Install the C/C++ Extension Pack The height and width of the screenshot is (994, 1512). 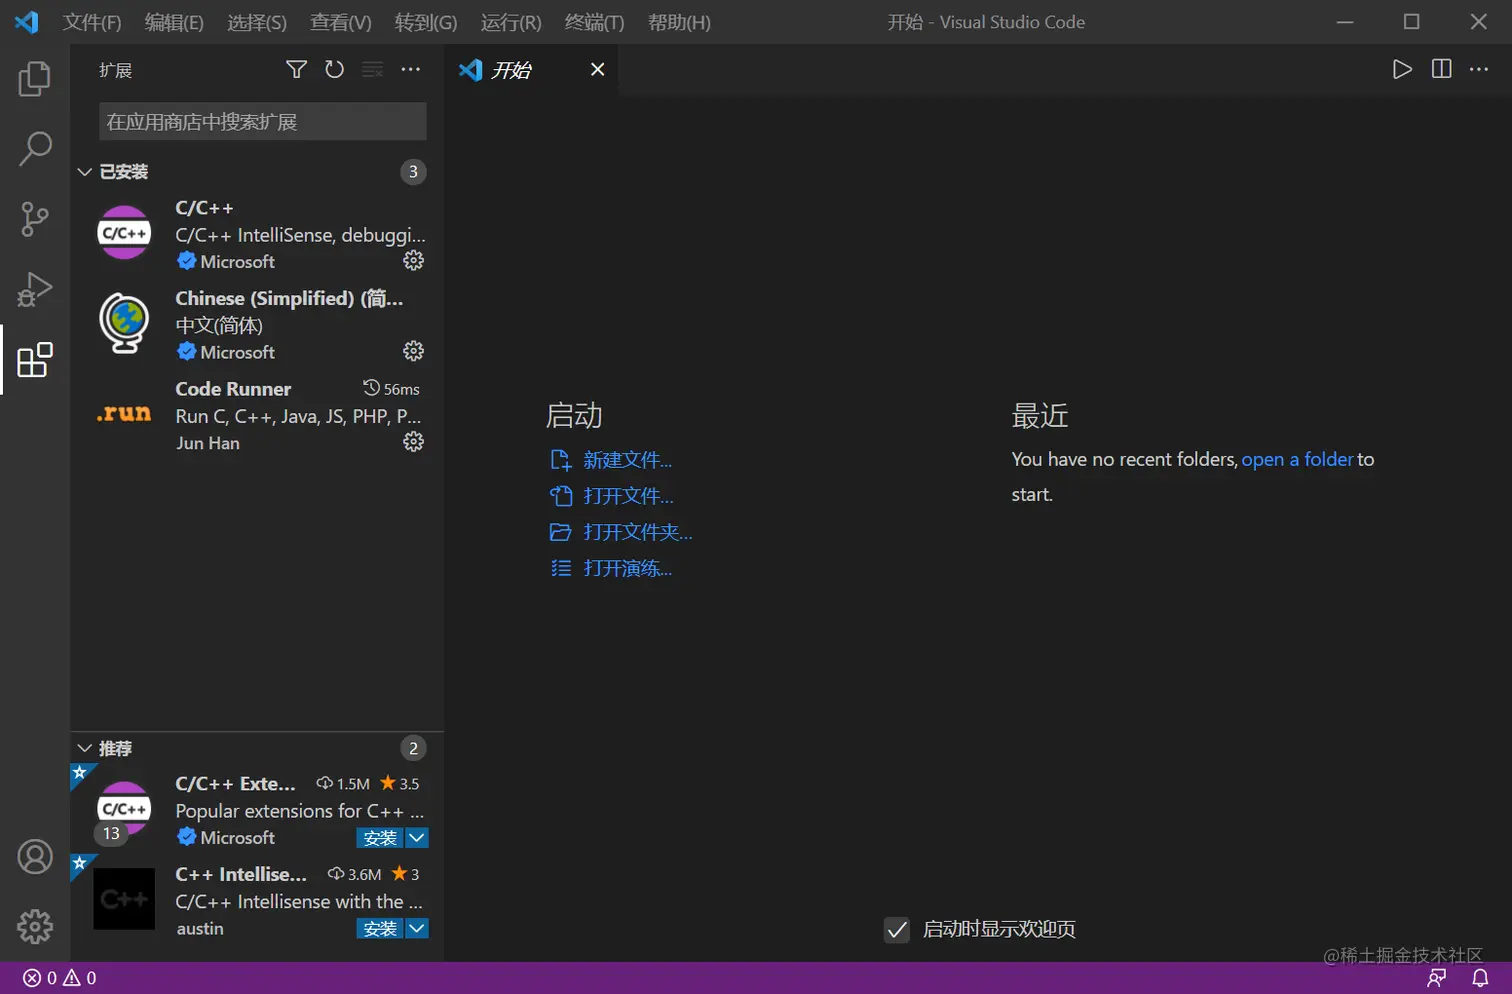[380, 838]
